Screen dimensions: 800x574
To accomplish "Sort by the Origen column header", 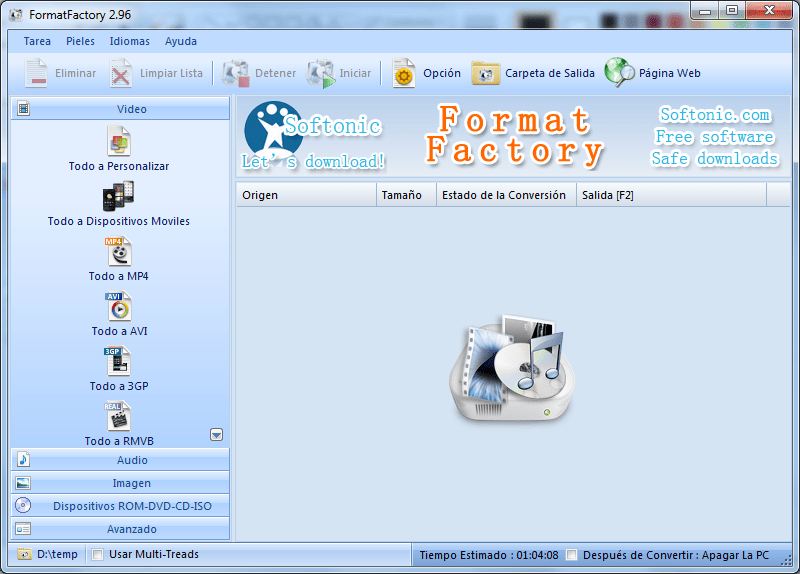I will (x=306, y=195).
